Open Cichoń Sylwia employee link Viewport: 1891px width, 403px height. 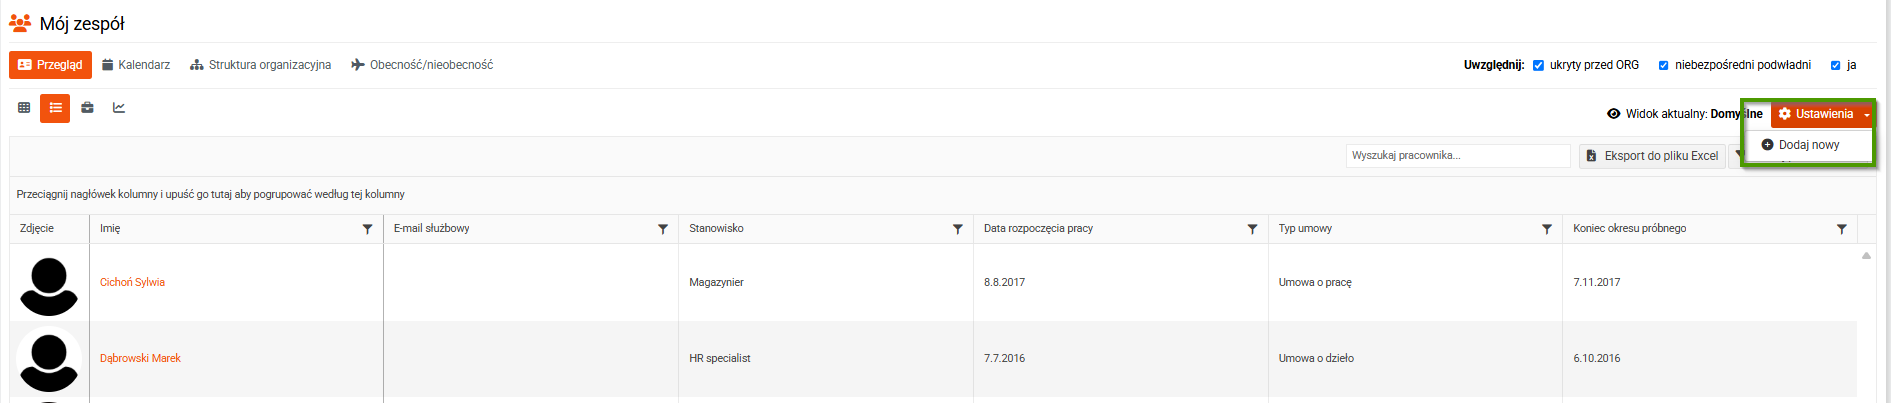(132, 282)
